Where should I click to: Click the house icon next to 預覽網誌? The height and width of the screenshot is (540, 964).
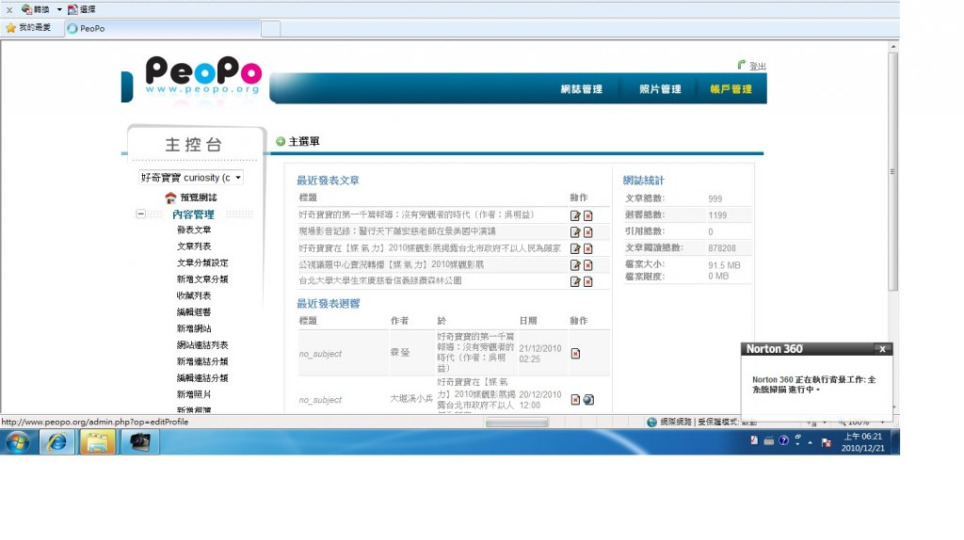[171, 198]
